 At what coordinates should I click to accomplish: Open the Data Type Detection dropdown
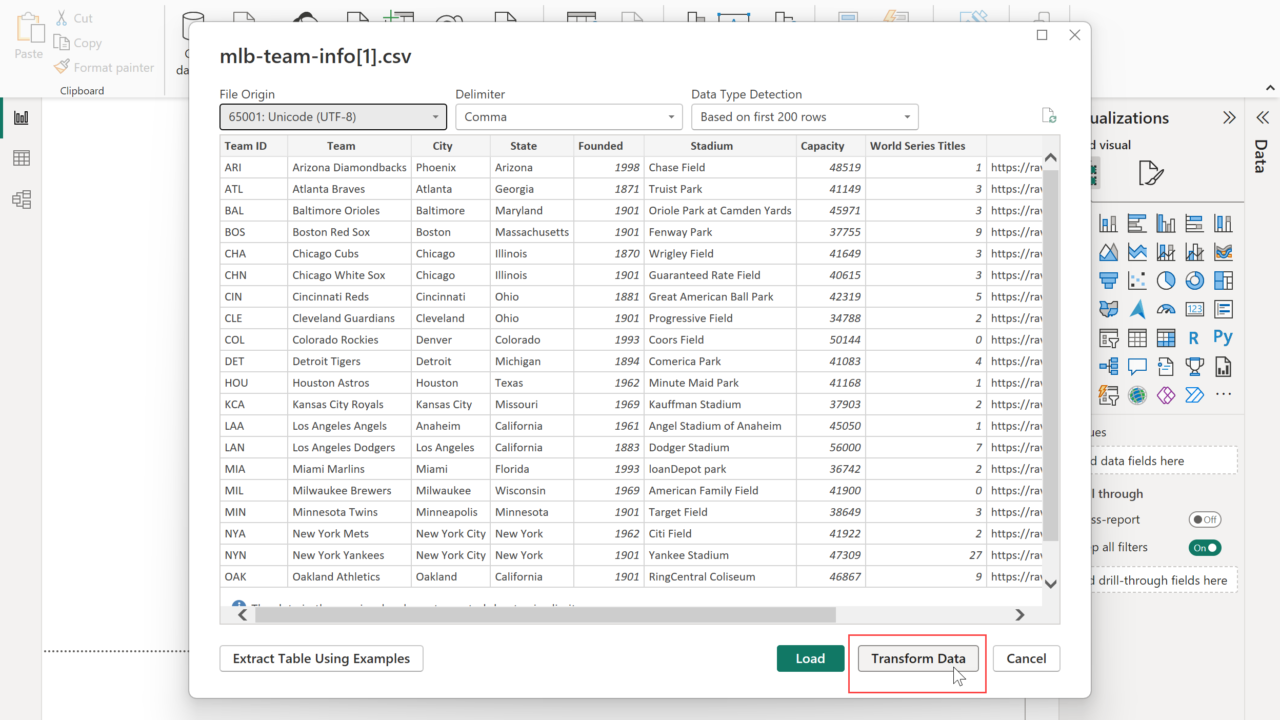click(x=804, y=117)
